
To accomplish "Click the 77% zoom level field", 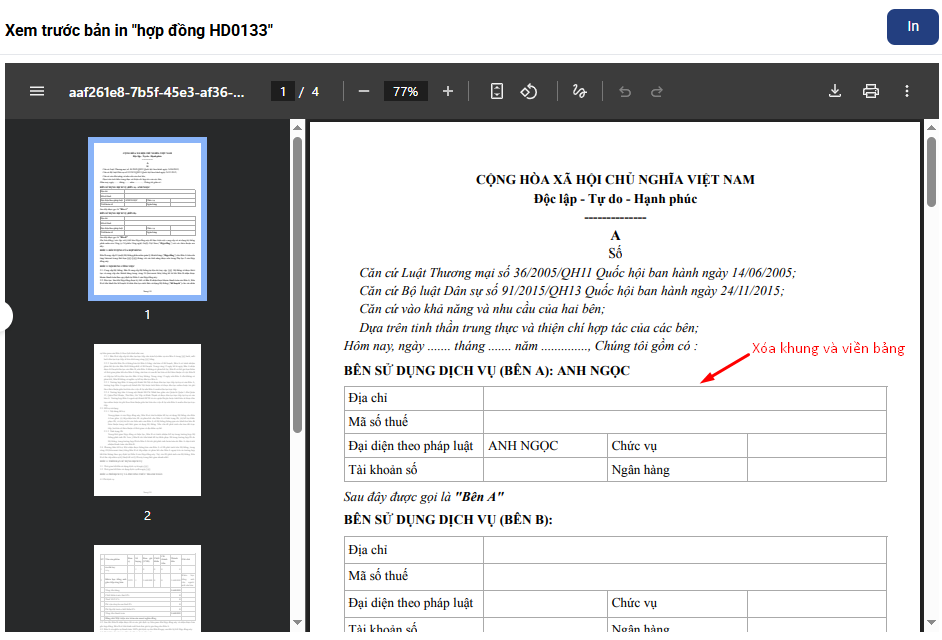I will tap(405, 91).
